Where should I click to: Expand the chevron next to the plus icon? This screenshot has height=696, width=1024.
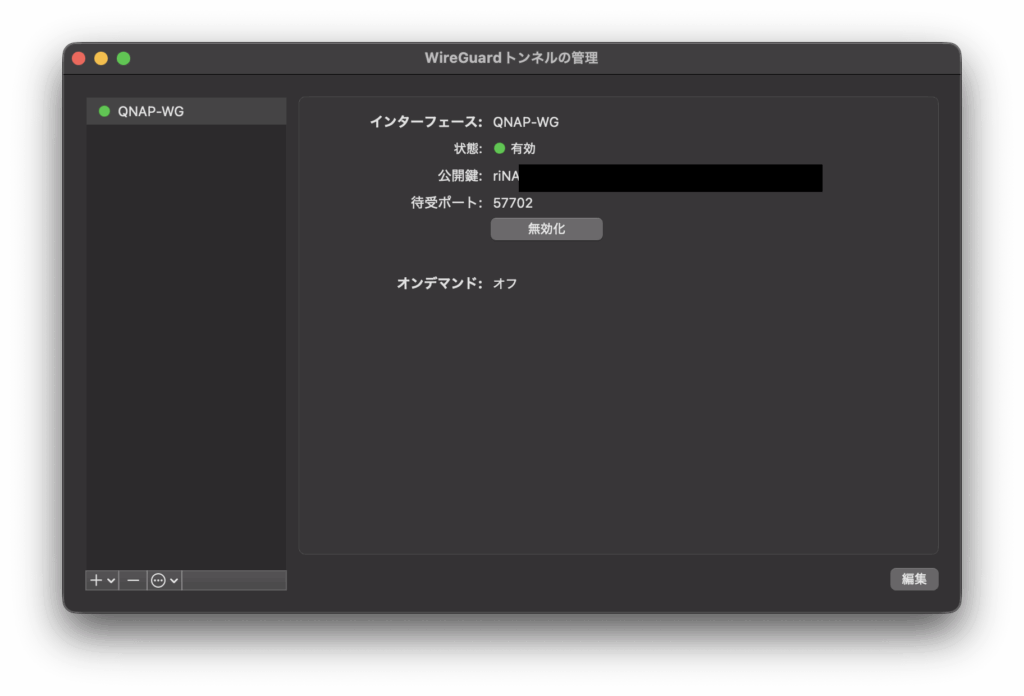point(111,581)
